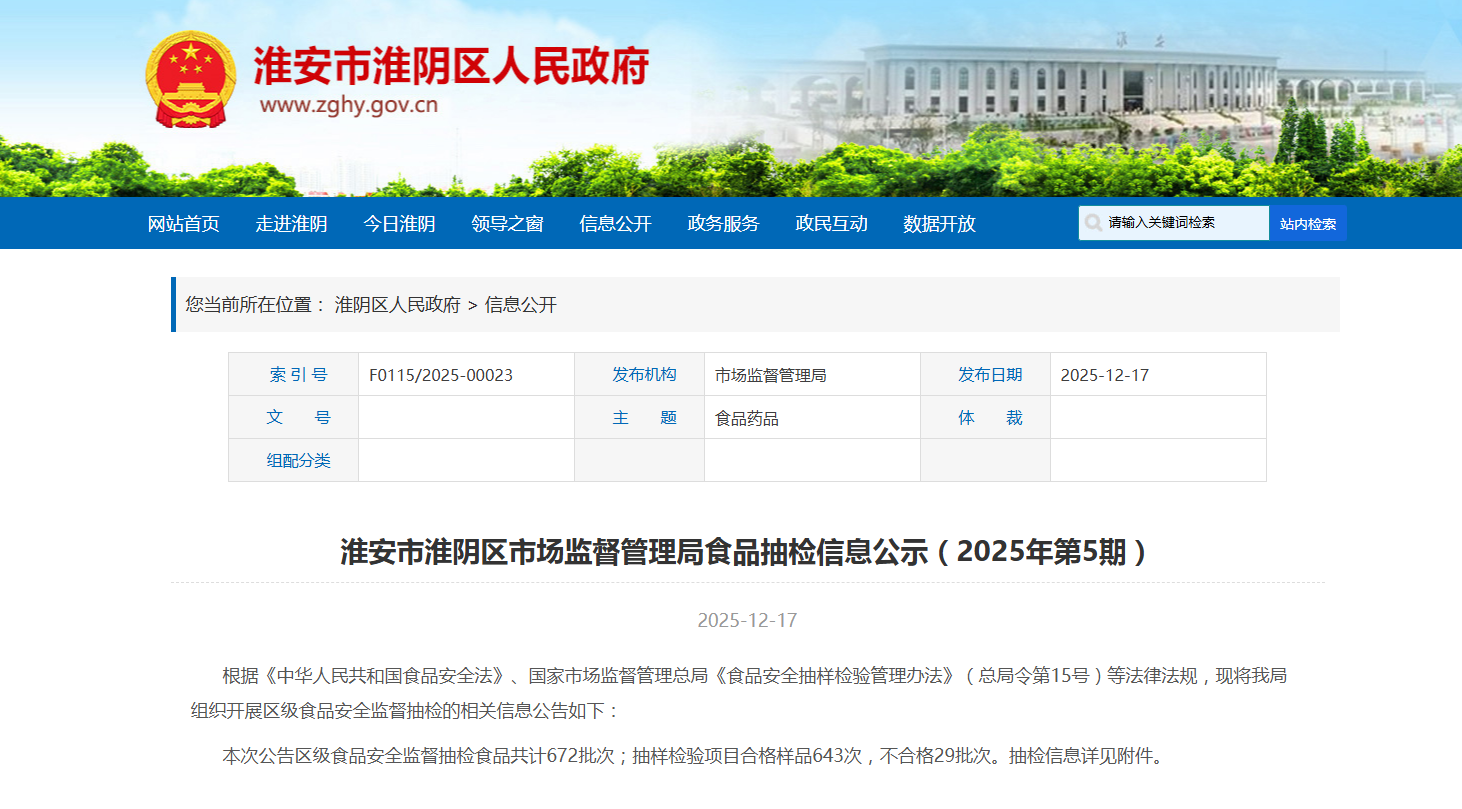
Task: Go to 走进淮阴 section
Action: click(291, 224)
